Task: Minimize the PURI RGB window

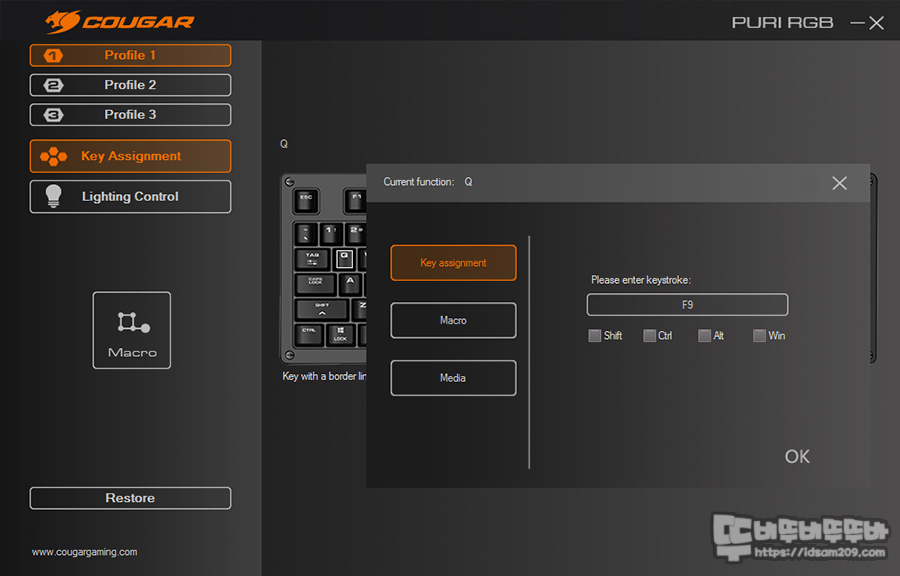Action: click(858, 23)
